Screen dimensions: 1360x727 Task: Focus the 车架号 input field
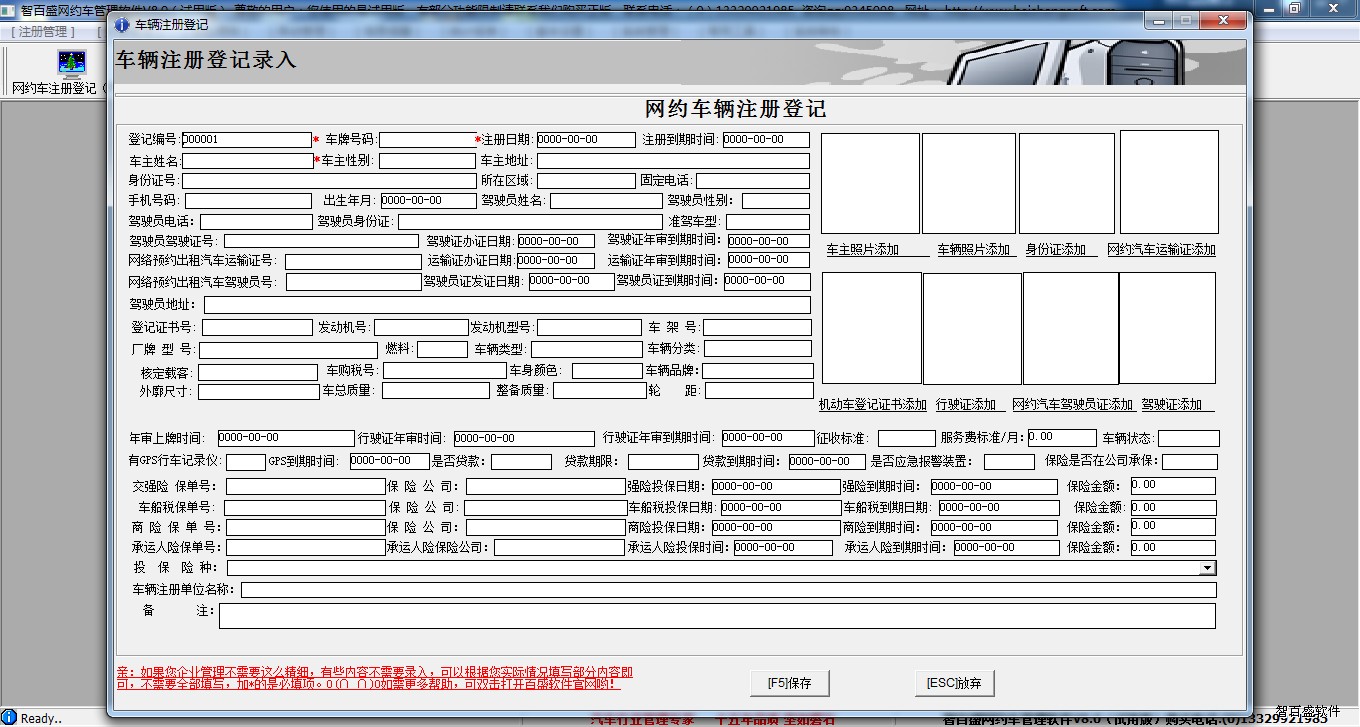click(757, 327)
